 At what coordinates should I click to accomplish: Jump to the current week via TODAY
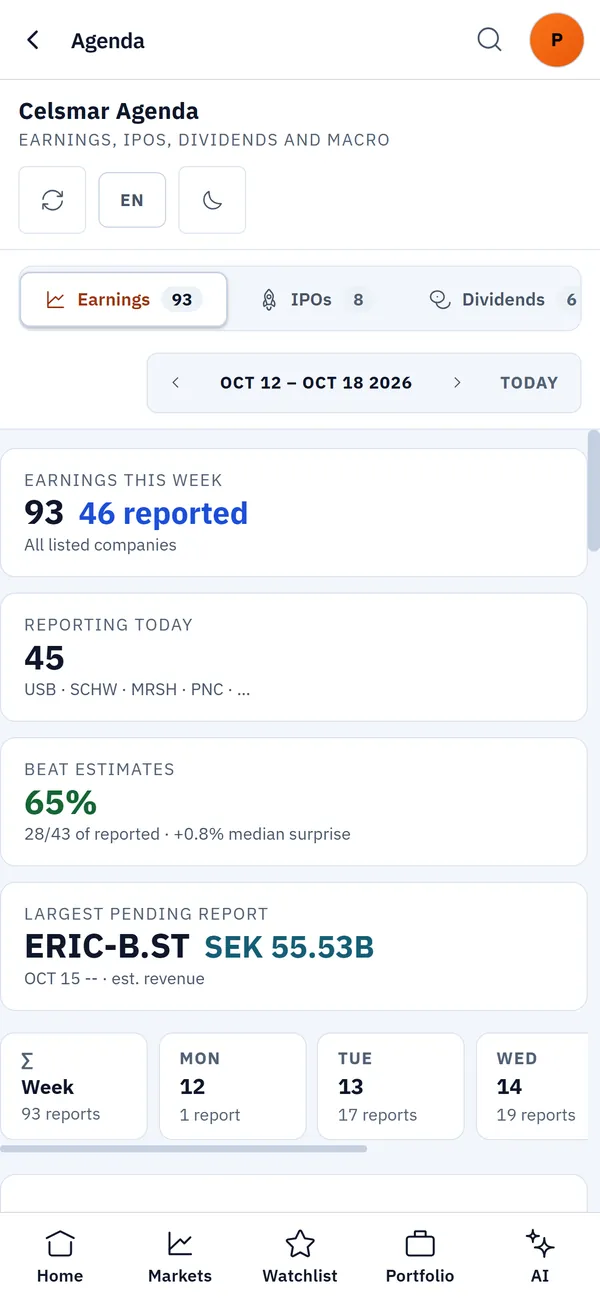point(529,383)
